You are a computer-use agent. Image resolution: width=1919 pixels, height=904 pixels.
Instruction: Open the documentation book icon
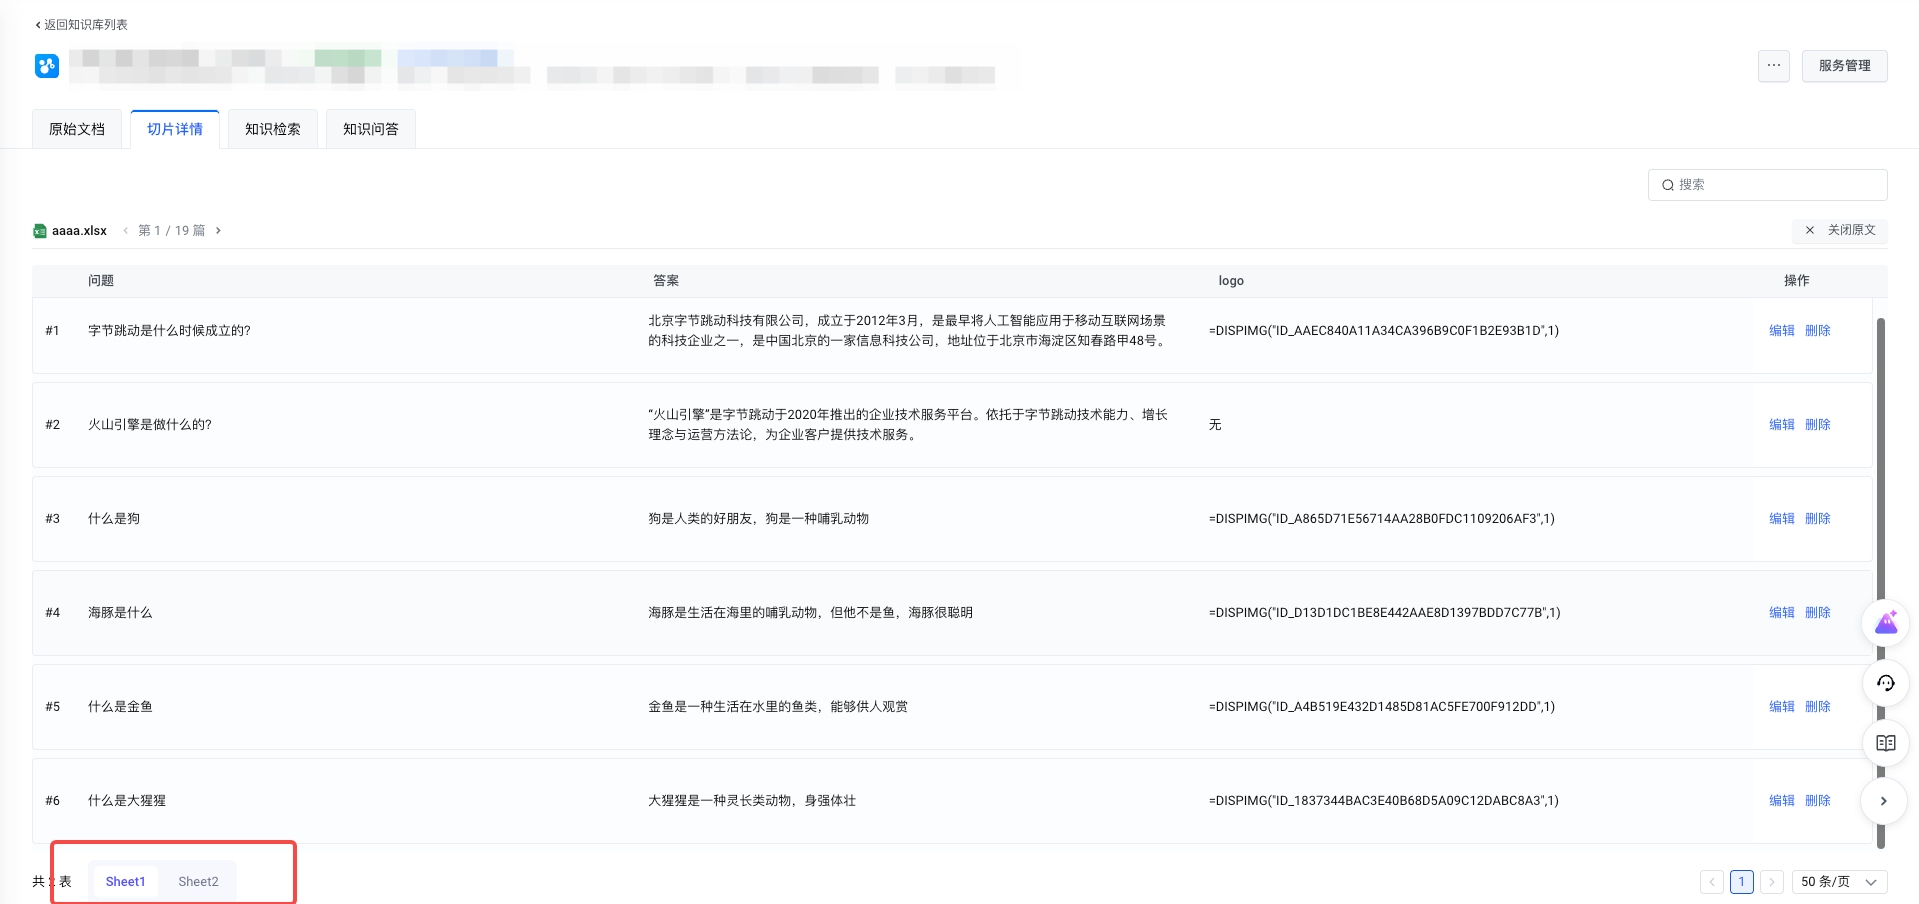(x=1885, y=743)
